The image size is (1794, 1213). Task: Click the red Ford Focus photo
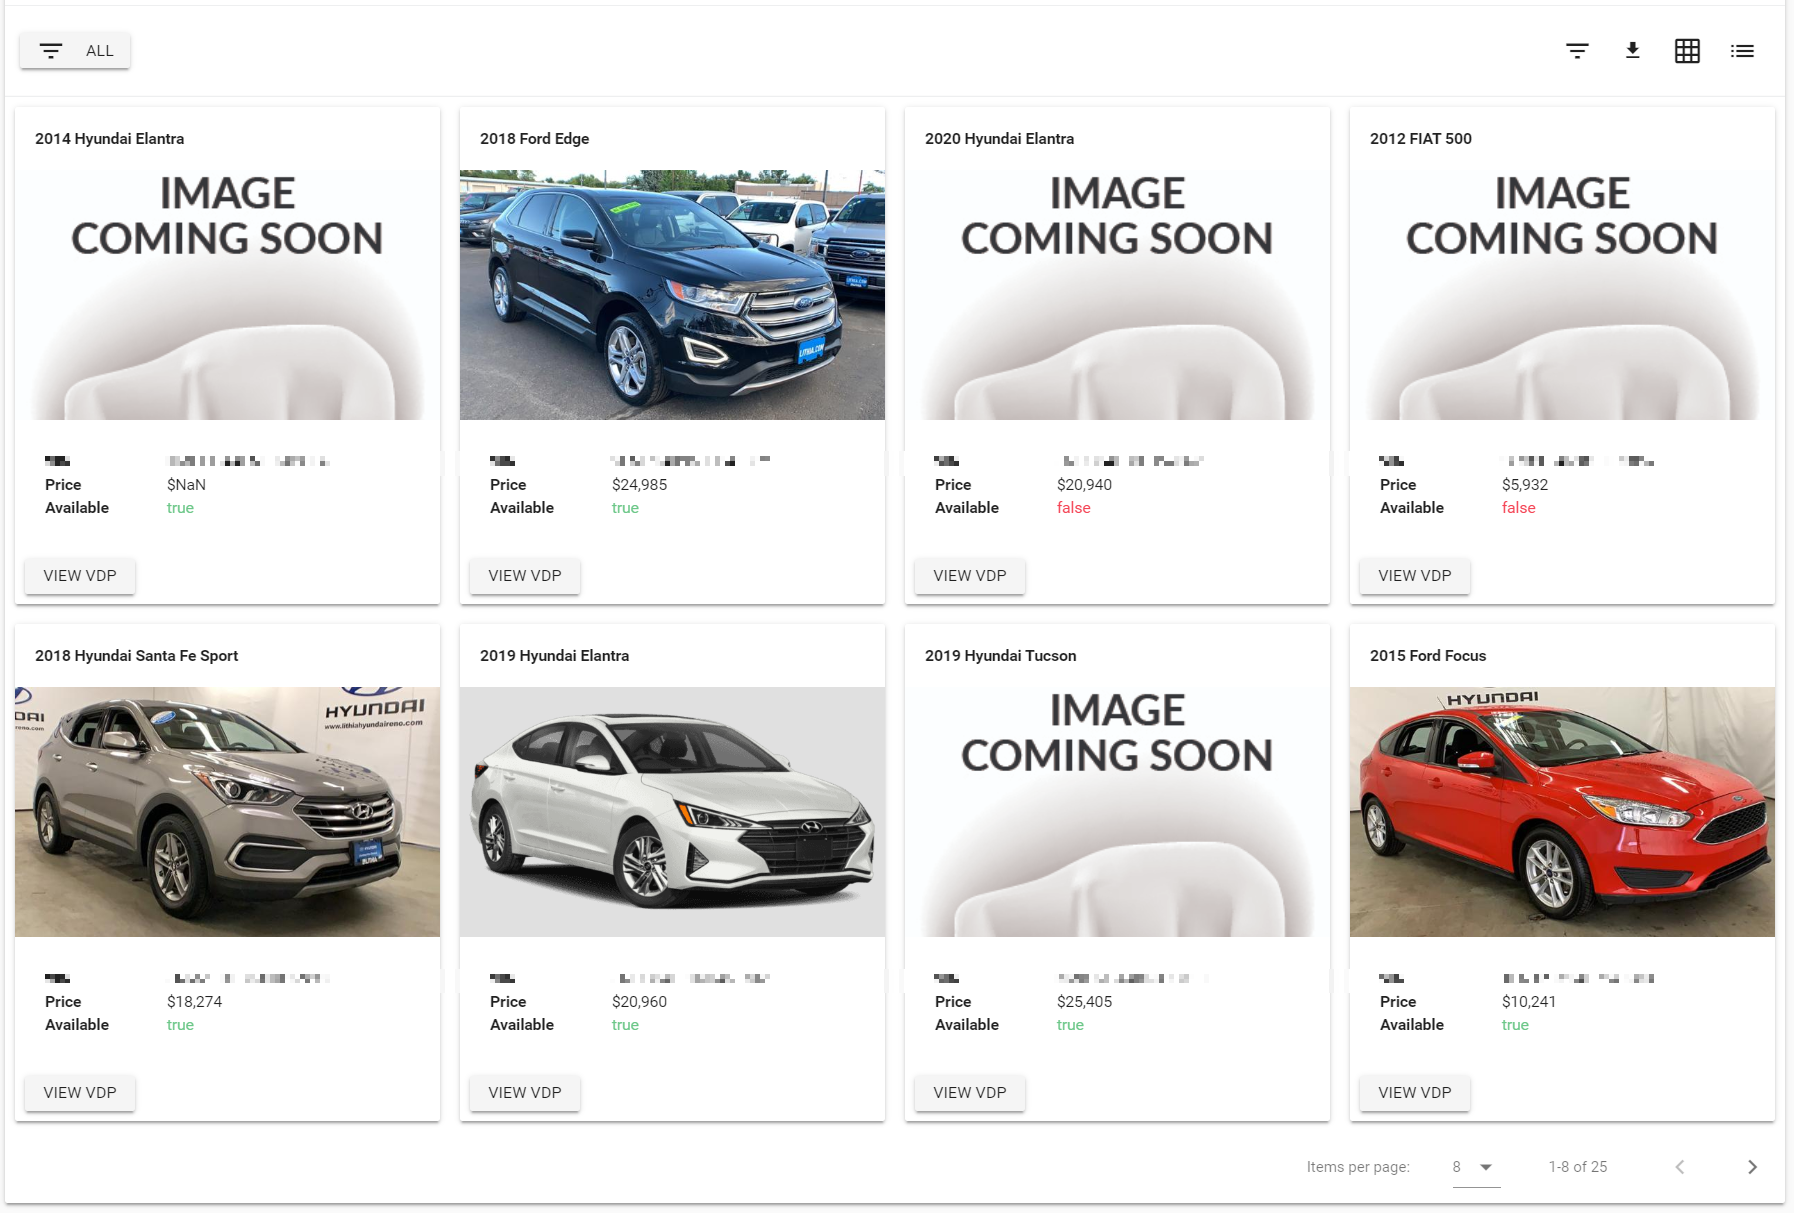1562,812
